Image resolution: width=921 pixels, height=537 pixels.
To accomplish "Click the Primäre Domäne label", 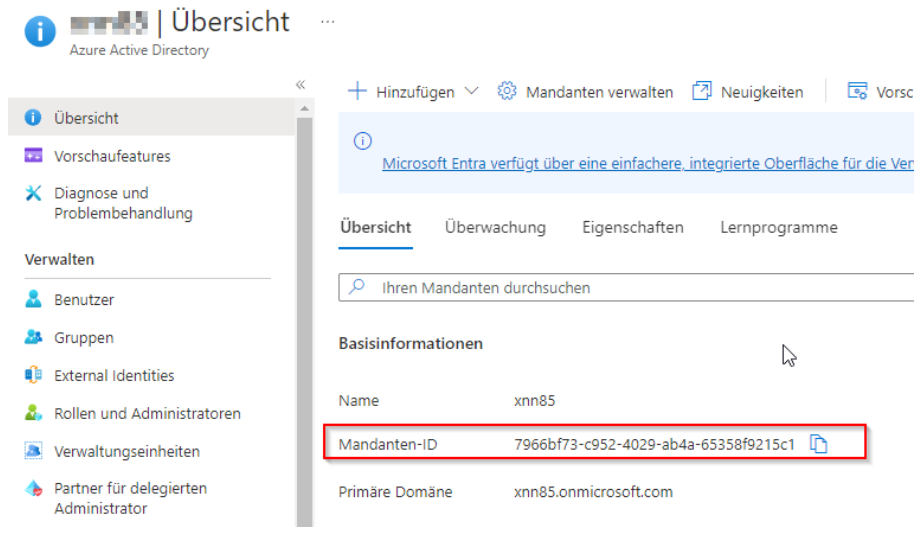I will click(395, 492).
